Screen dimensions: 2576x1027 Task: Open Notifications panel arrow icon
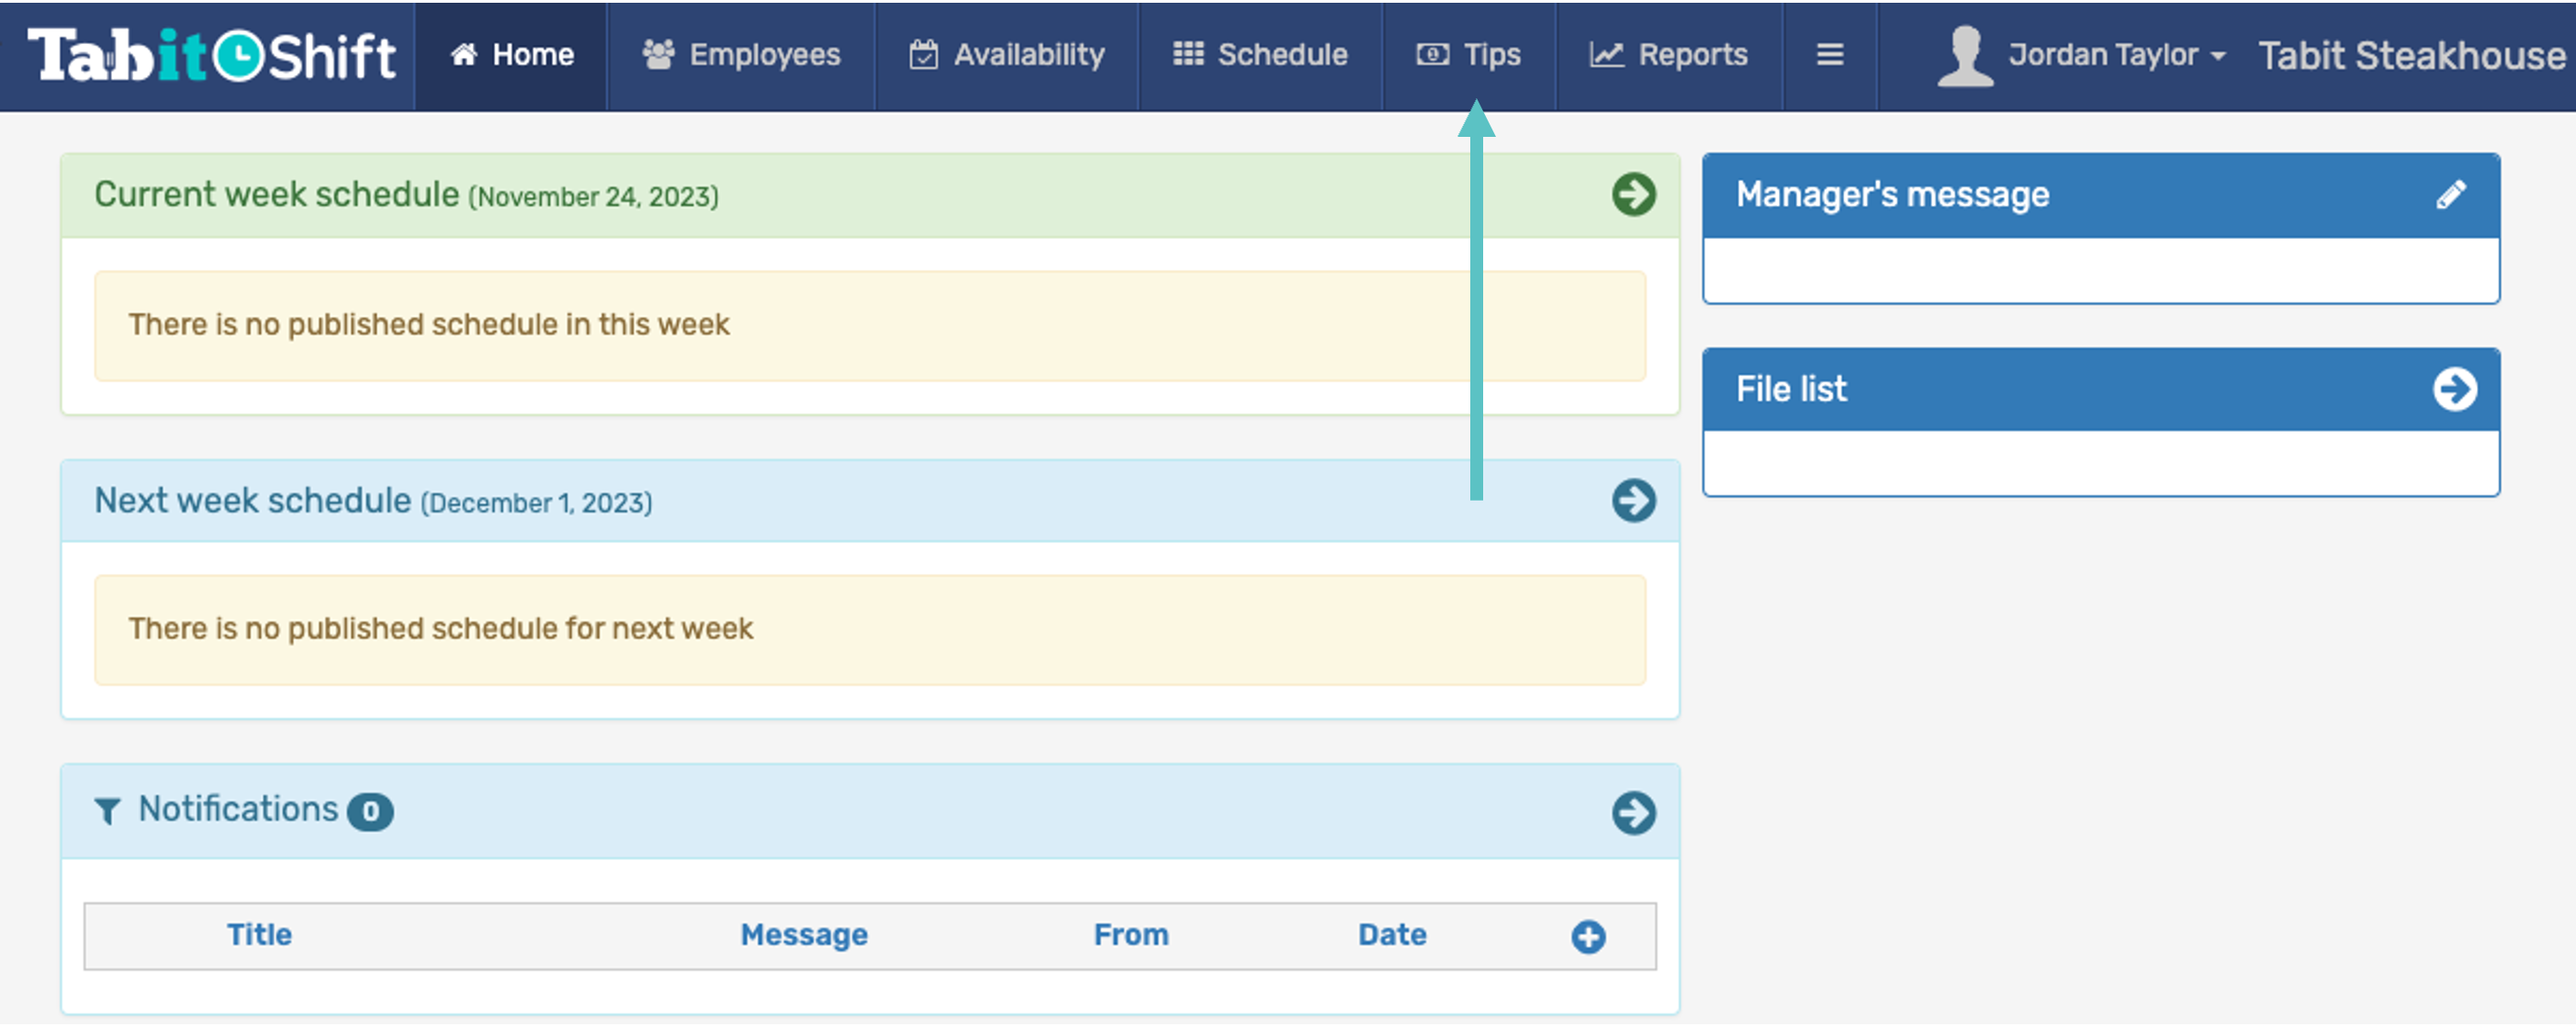point(1633,812)
